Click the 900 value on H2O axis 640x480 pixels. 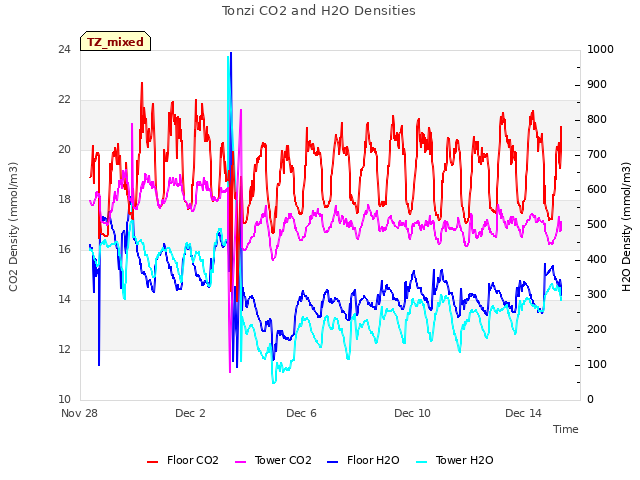click(597, 85)
